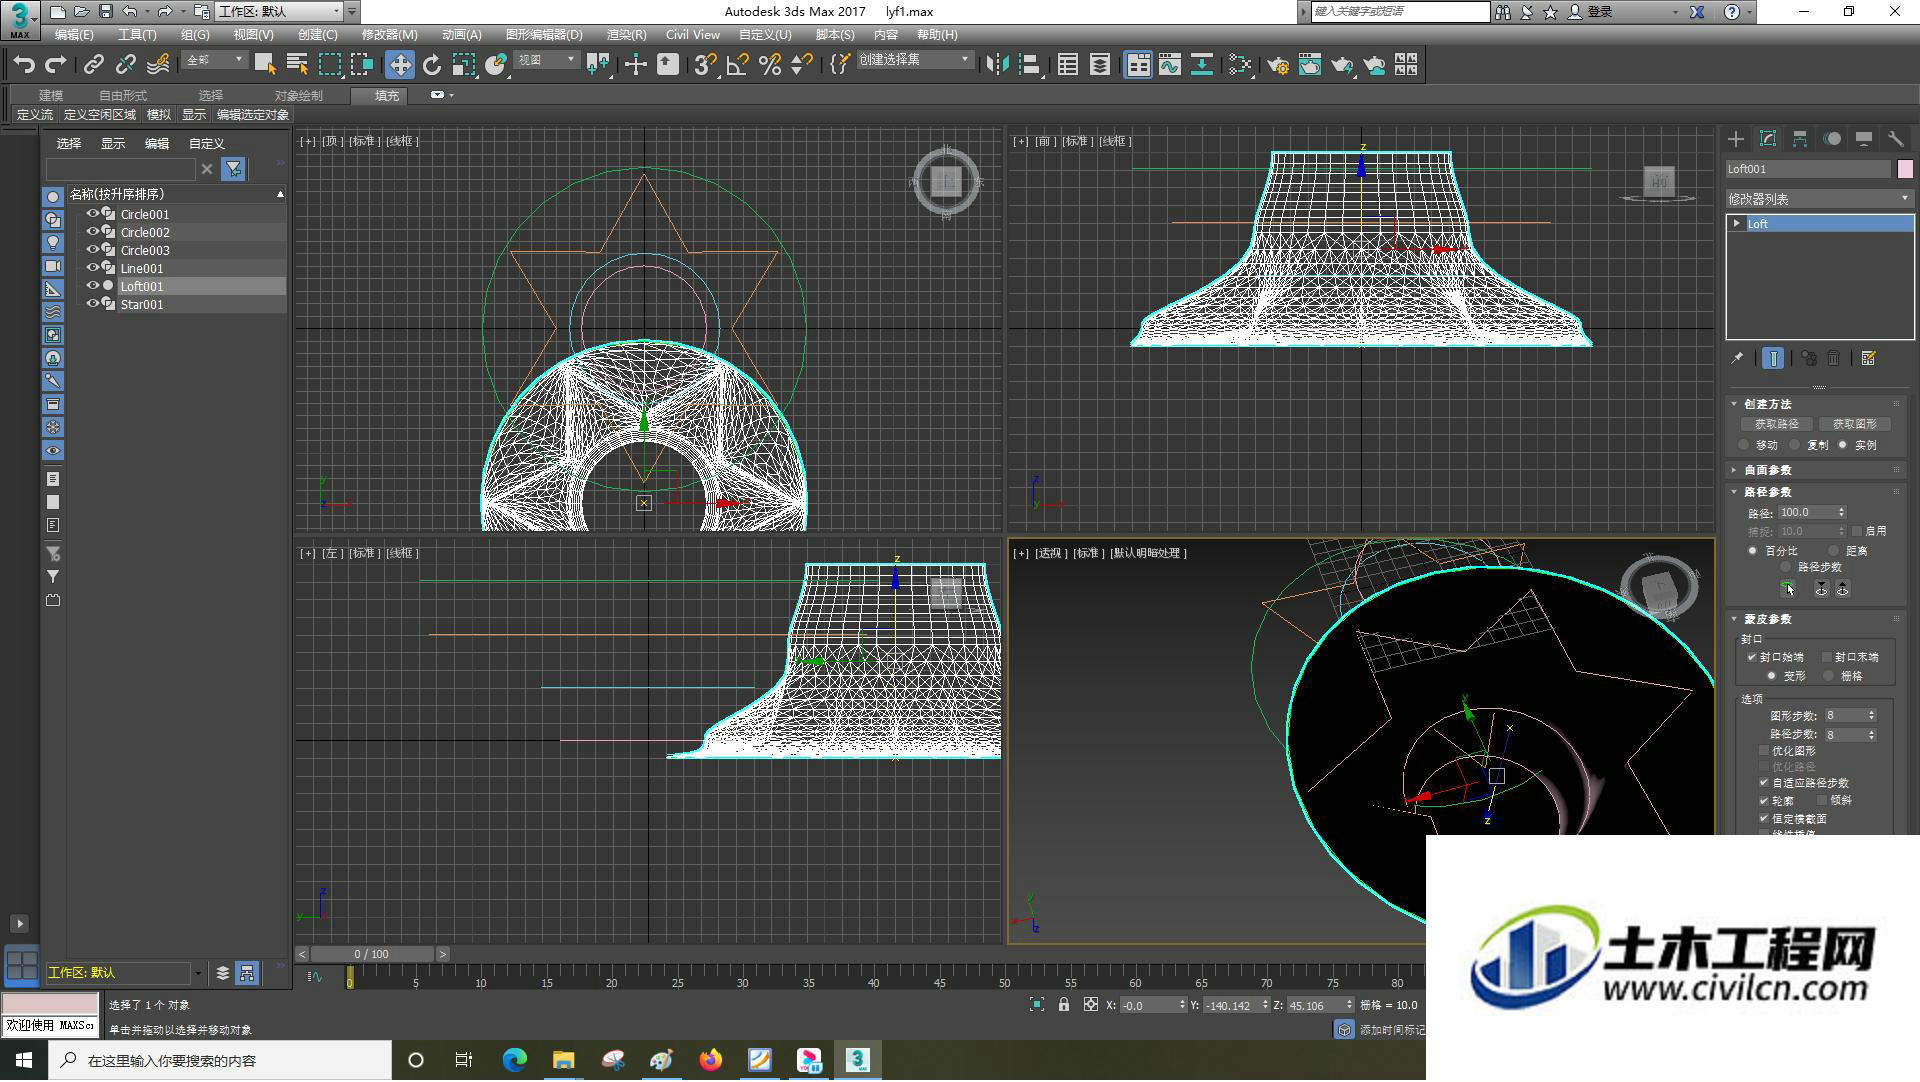Click the Undo arrow icon
1920x1082 pixels.
point(24,65)
